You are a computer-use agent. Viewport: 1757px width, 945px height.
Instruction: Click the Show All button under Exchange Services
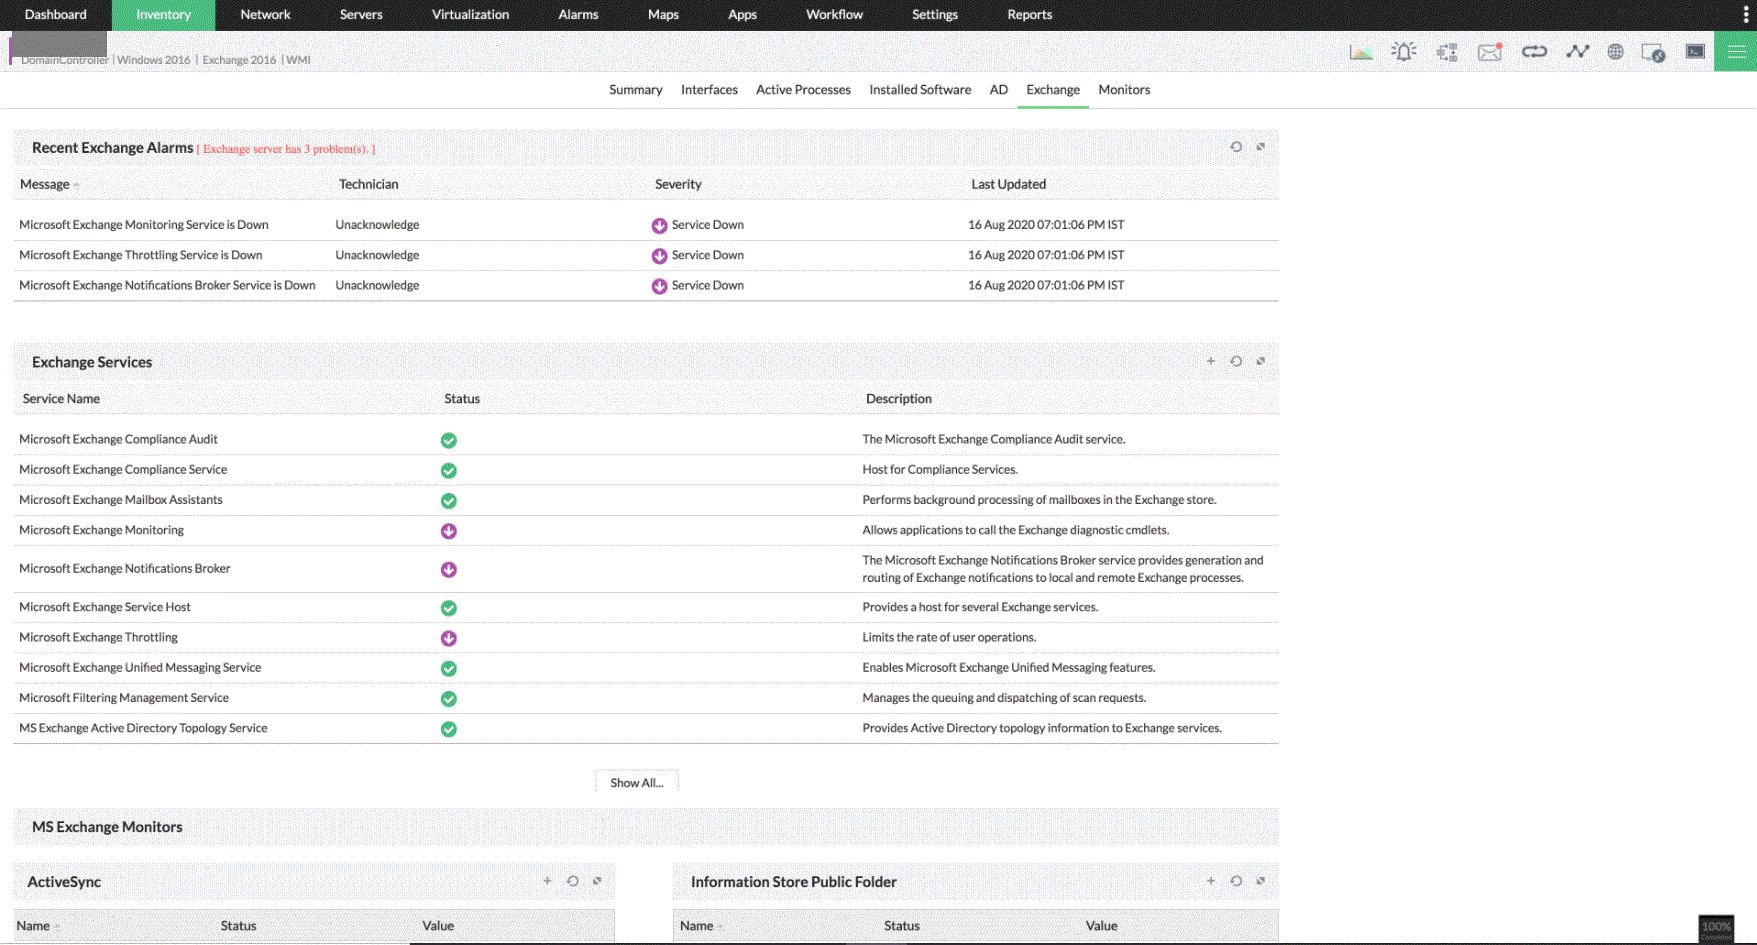636,781
